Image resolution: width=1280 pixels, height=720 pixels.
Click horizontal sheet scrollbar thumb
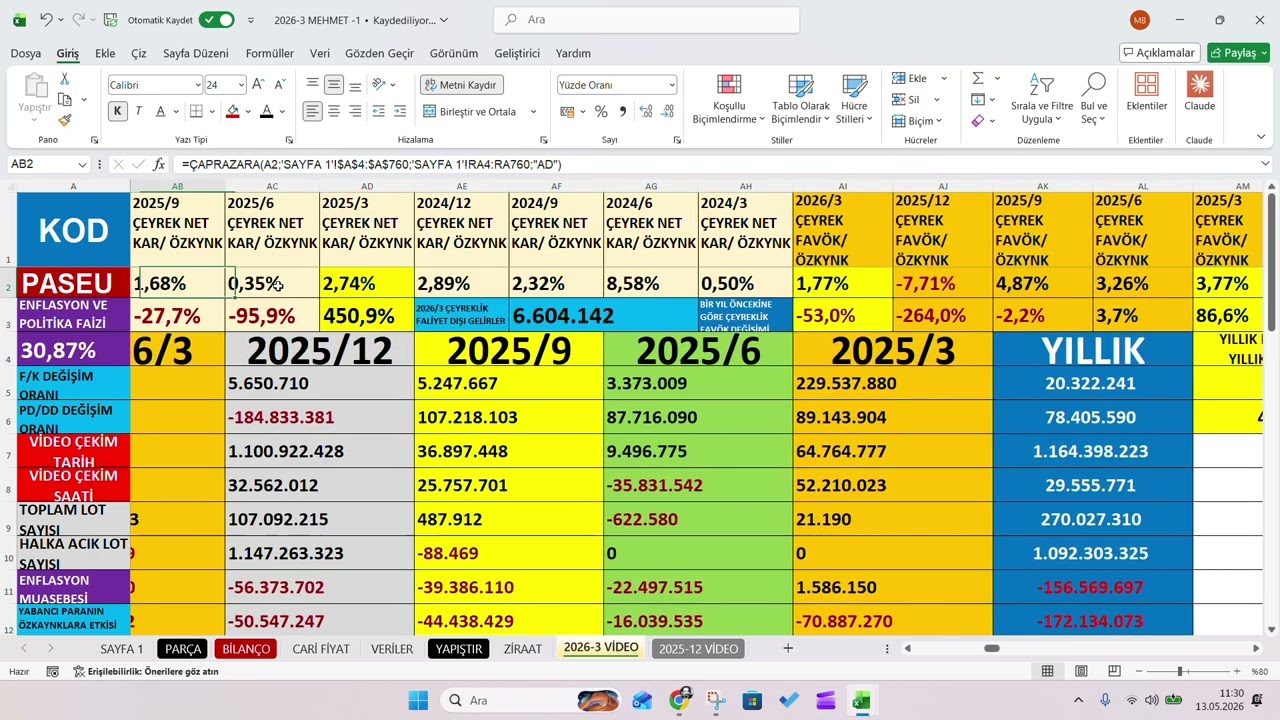point(991,649)
